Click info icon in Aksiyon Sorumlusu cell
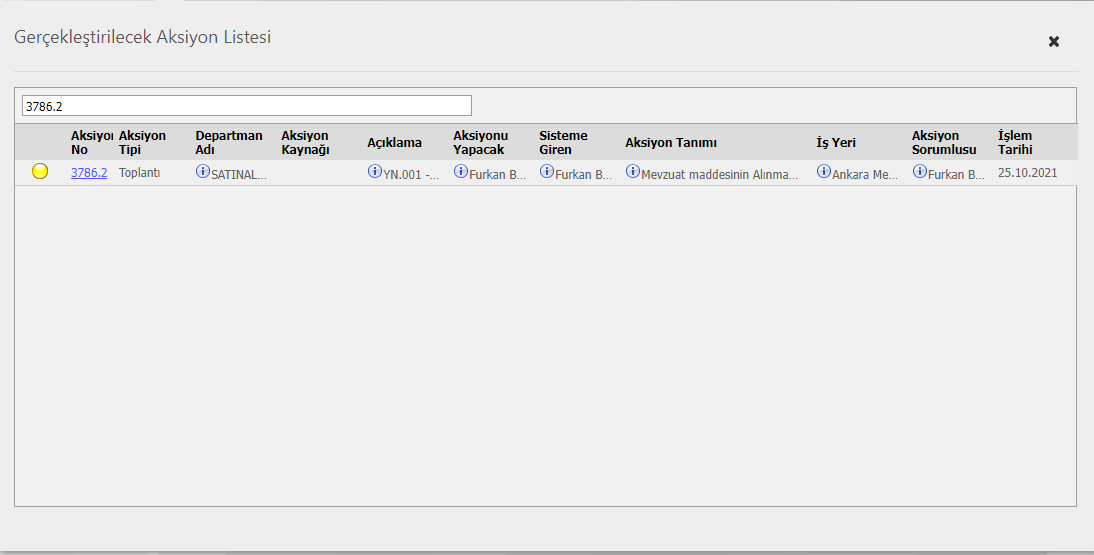 pyautogui.click(x=920, y=172)
